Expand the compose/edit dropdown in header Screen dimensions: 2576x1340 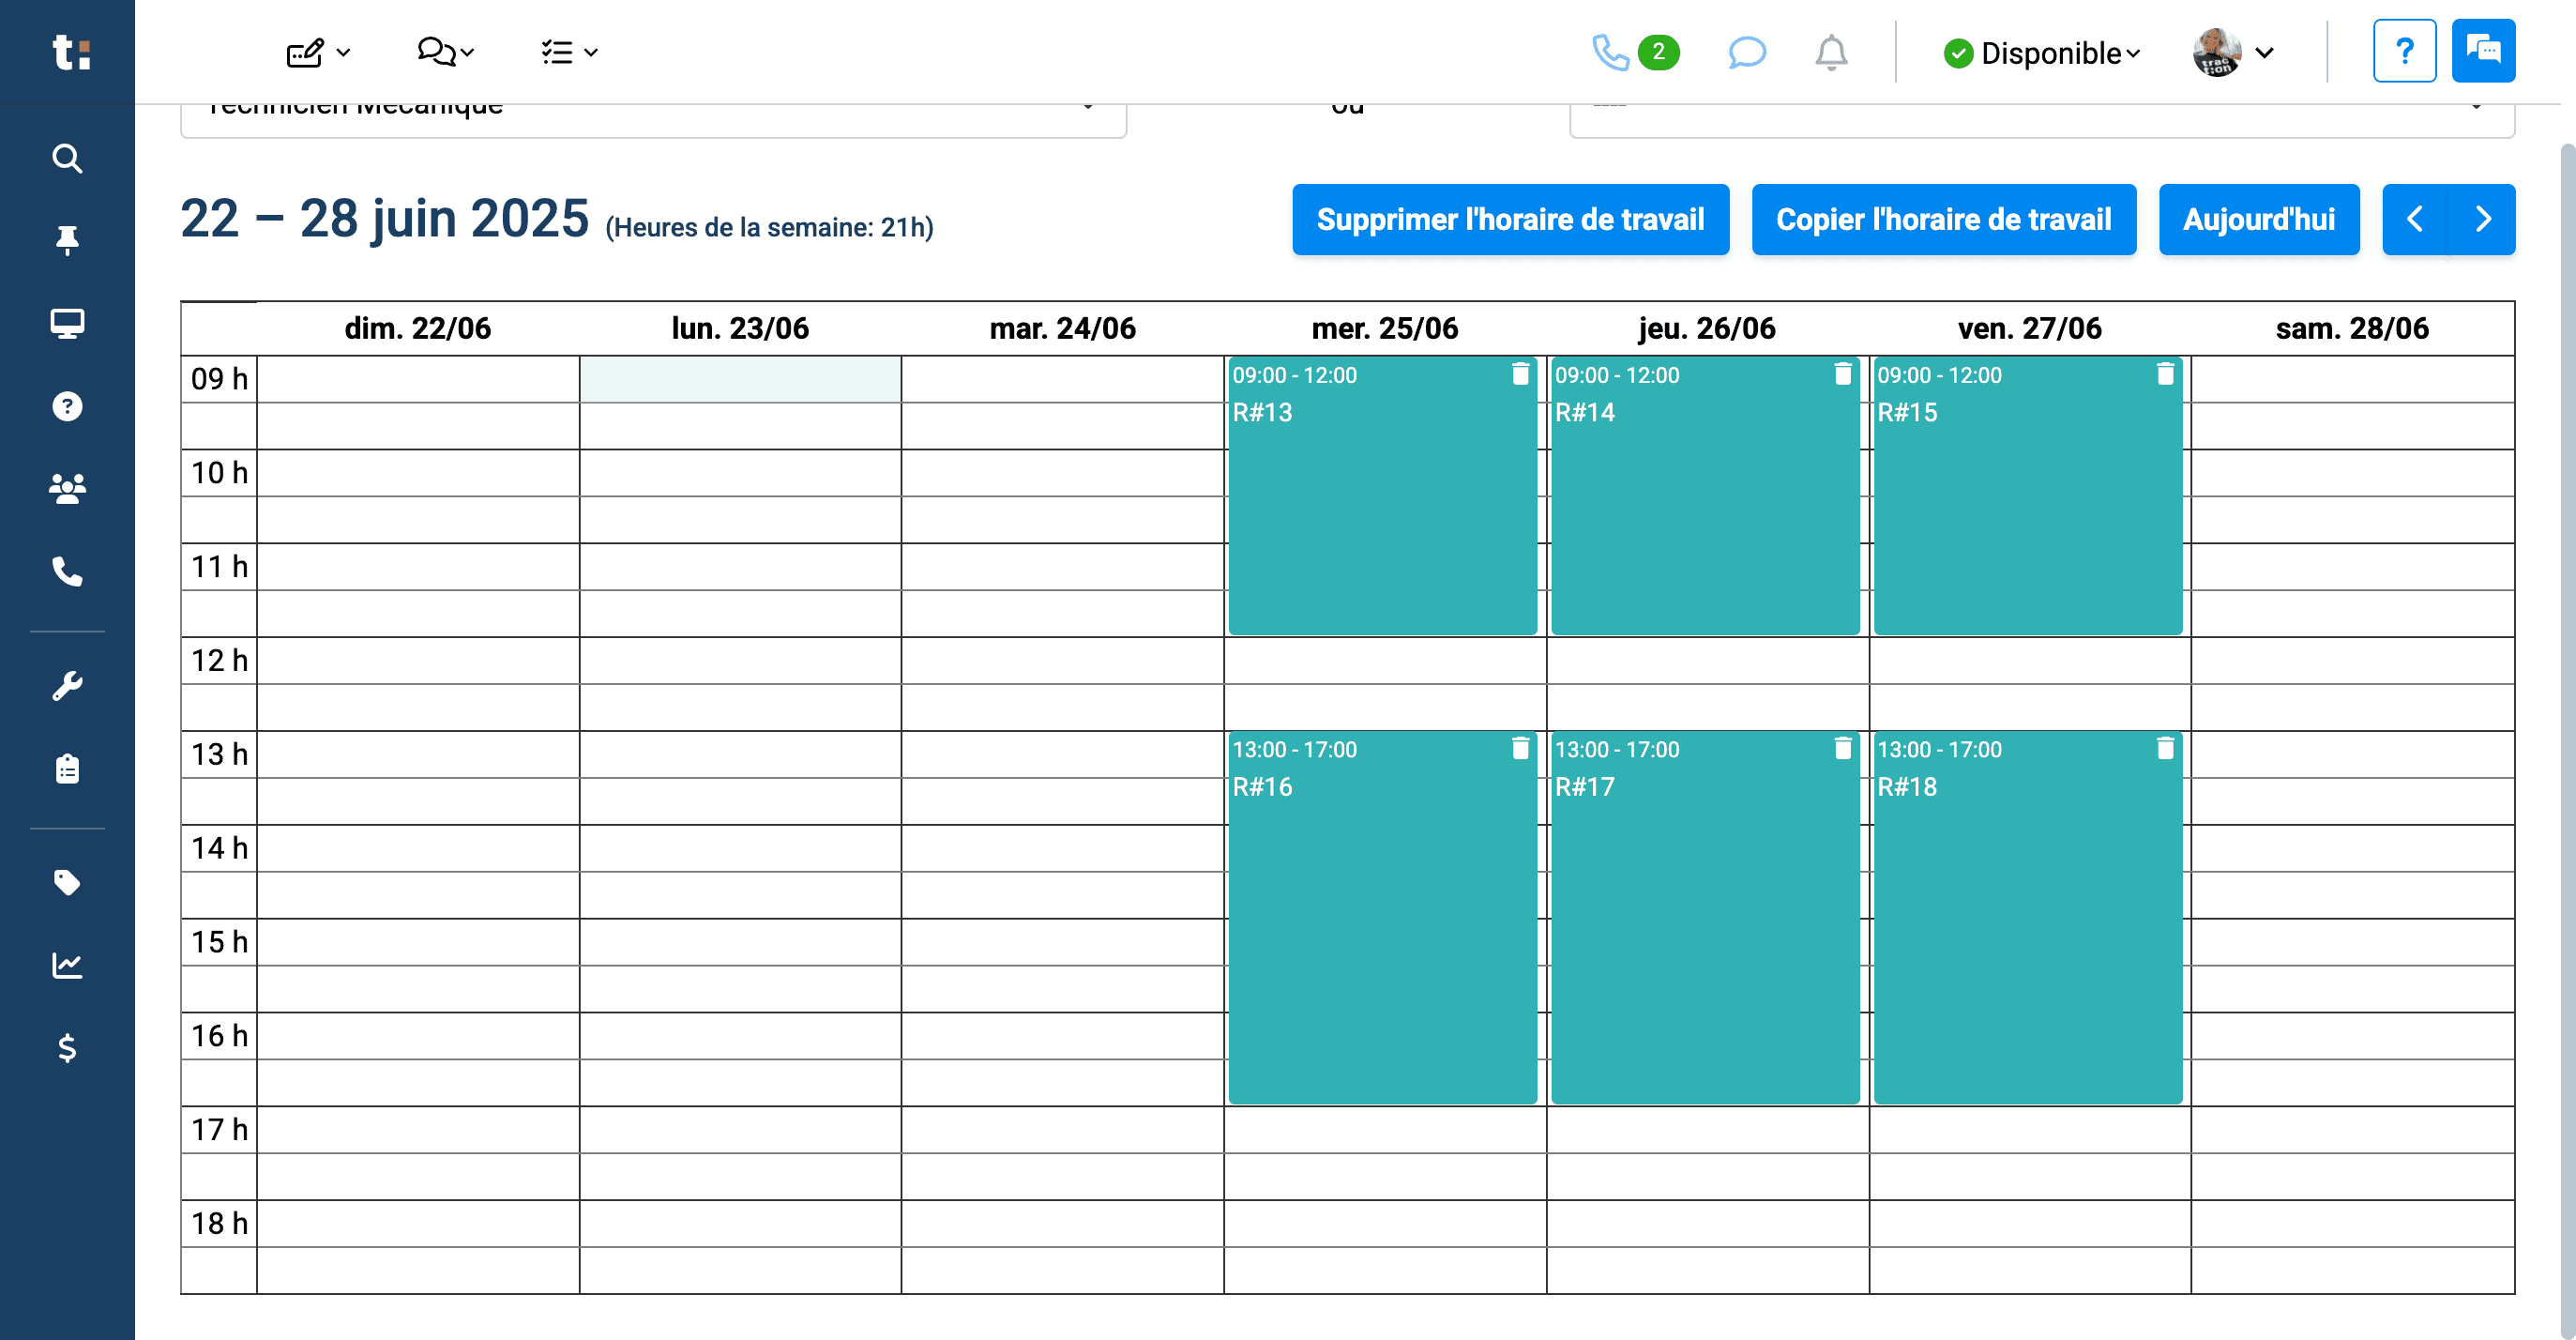point(318,52)
